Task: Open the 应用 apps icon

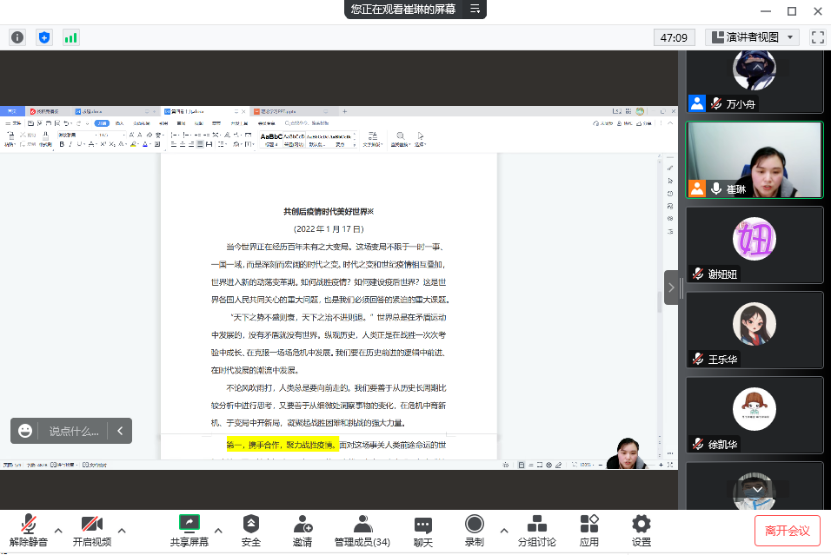Action: tap(589, 530)
